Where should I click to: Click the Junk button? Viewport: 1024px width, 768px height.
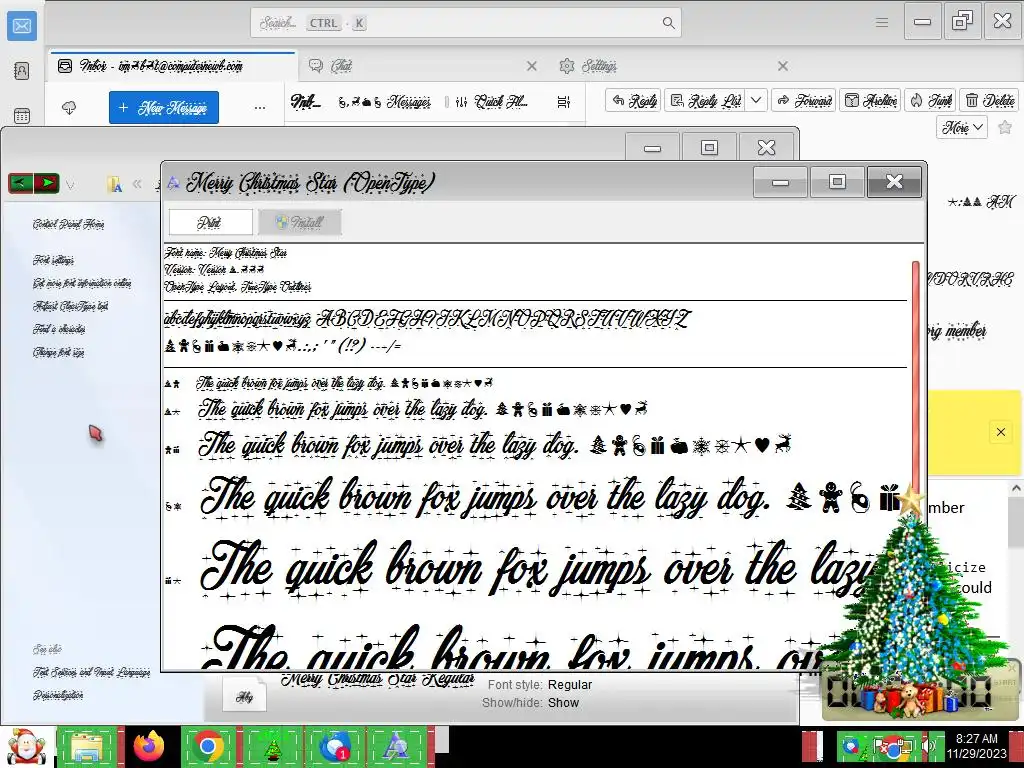[x=930, y=101]
